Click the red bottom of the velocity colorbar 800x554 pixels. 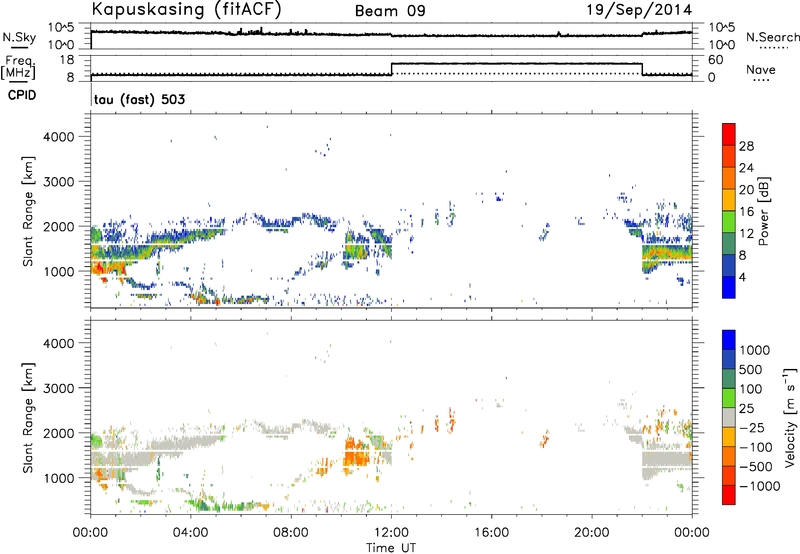729,495
